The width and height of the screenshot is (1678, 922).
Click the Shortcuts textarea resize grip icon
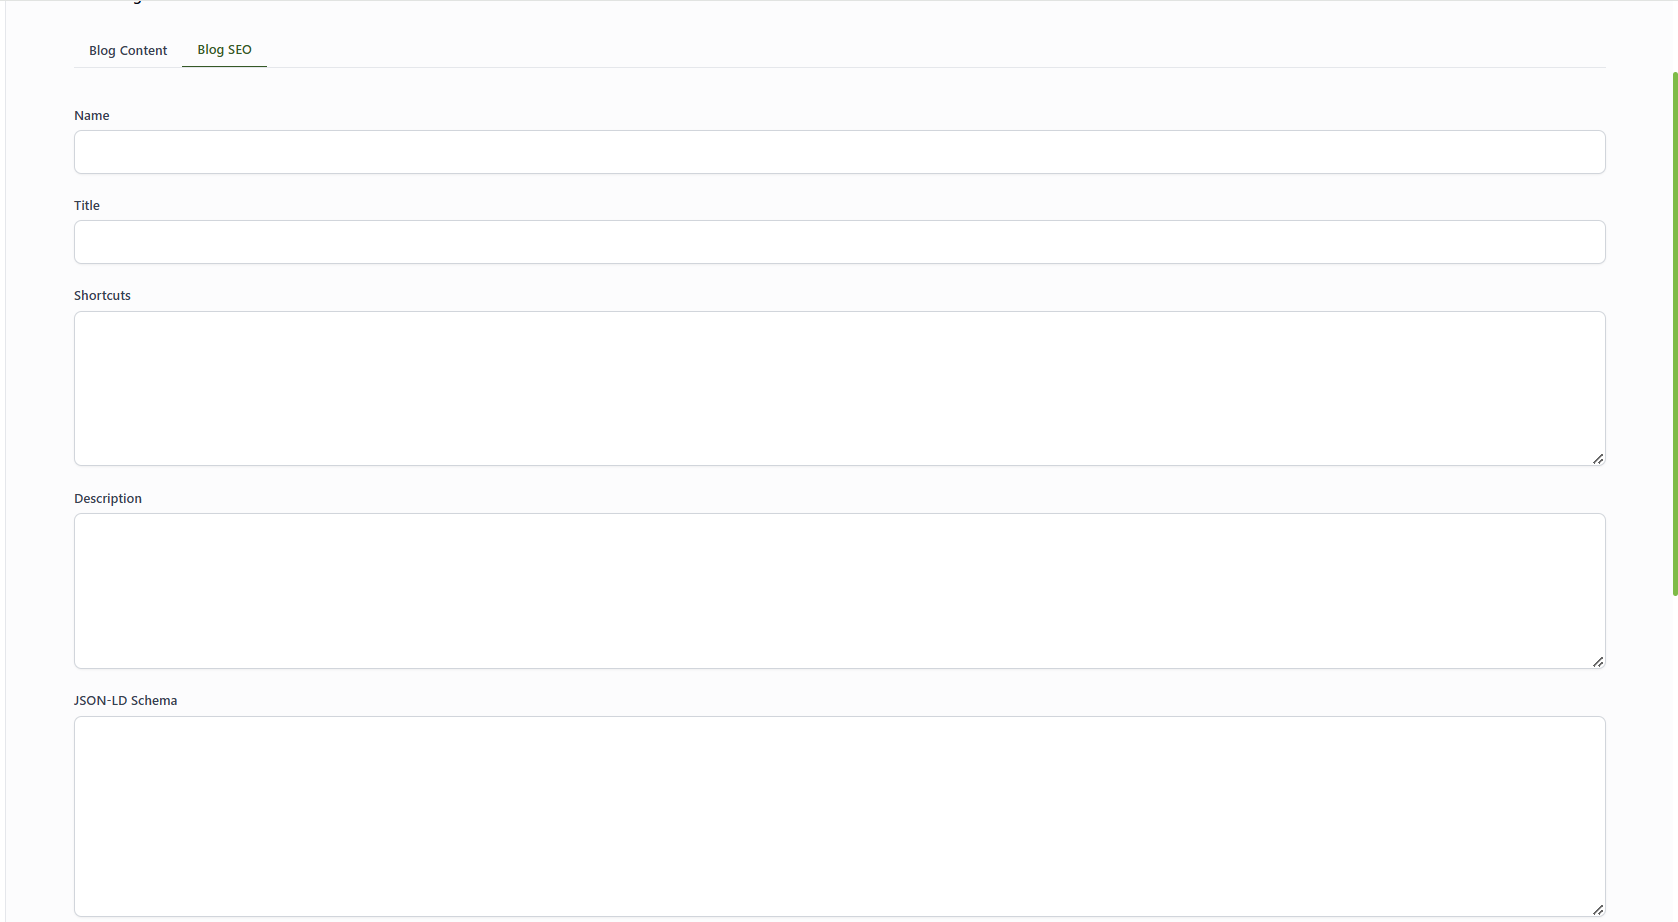coord(1598,459)
